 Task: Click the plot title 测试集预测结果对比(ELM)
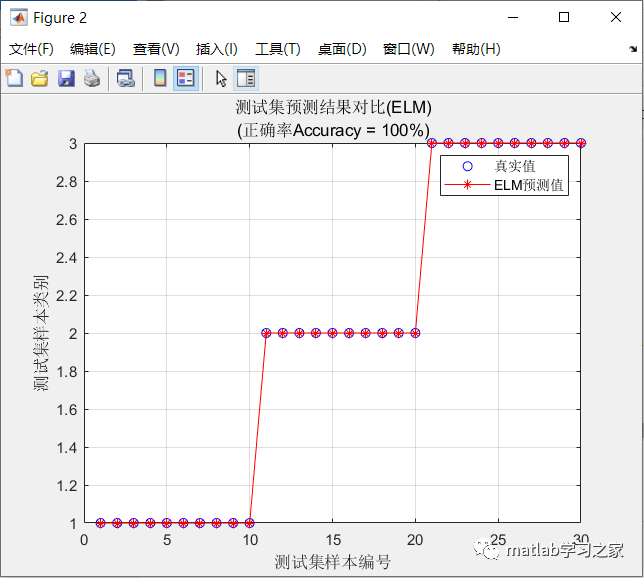click(334, 108)
